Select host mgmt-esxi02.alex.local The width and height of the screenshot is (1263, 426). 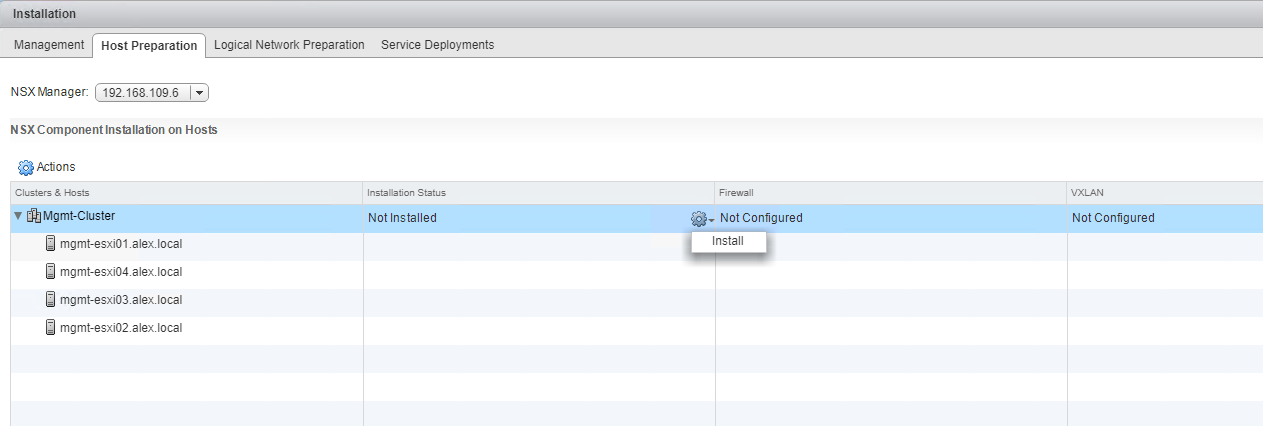point(121,328)
